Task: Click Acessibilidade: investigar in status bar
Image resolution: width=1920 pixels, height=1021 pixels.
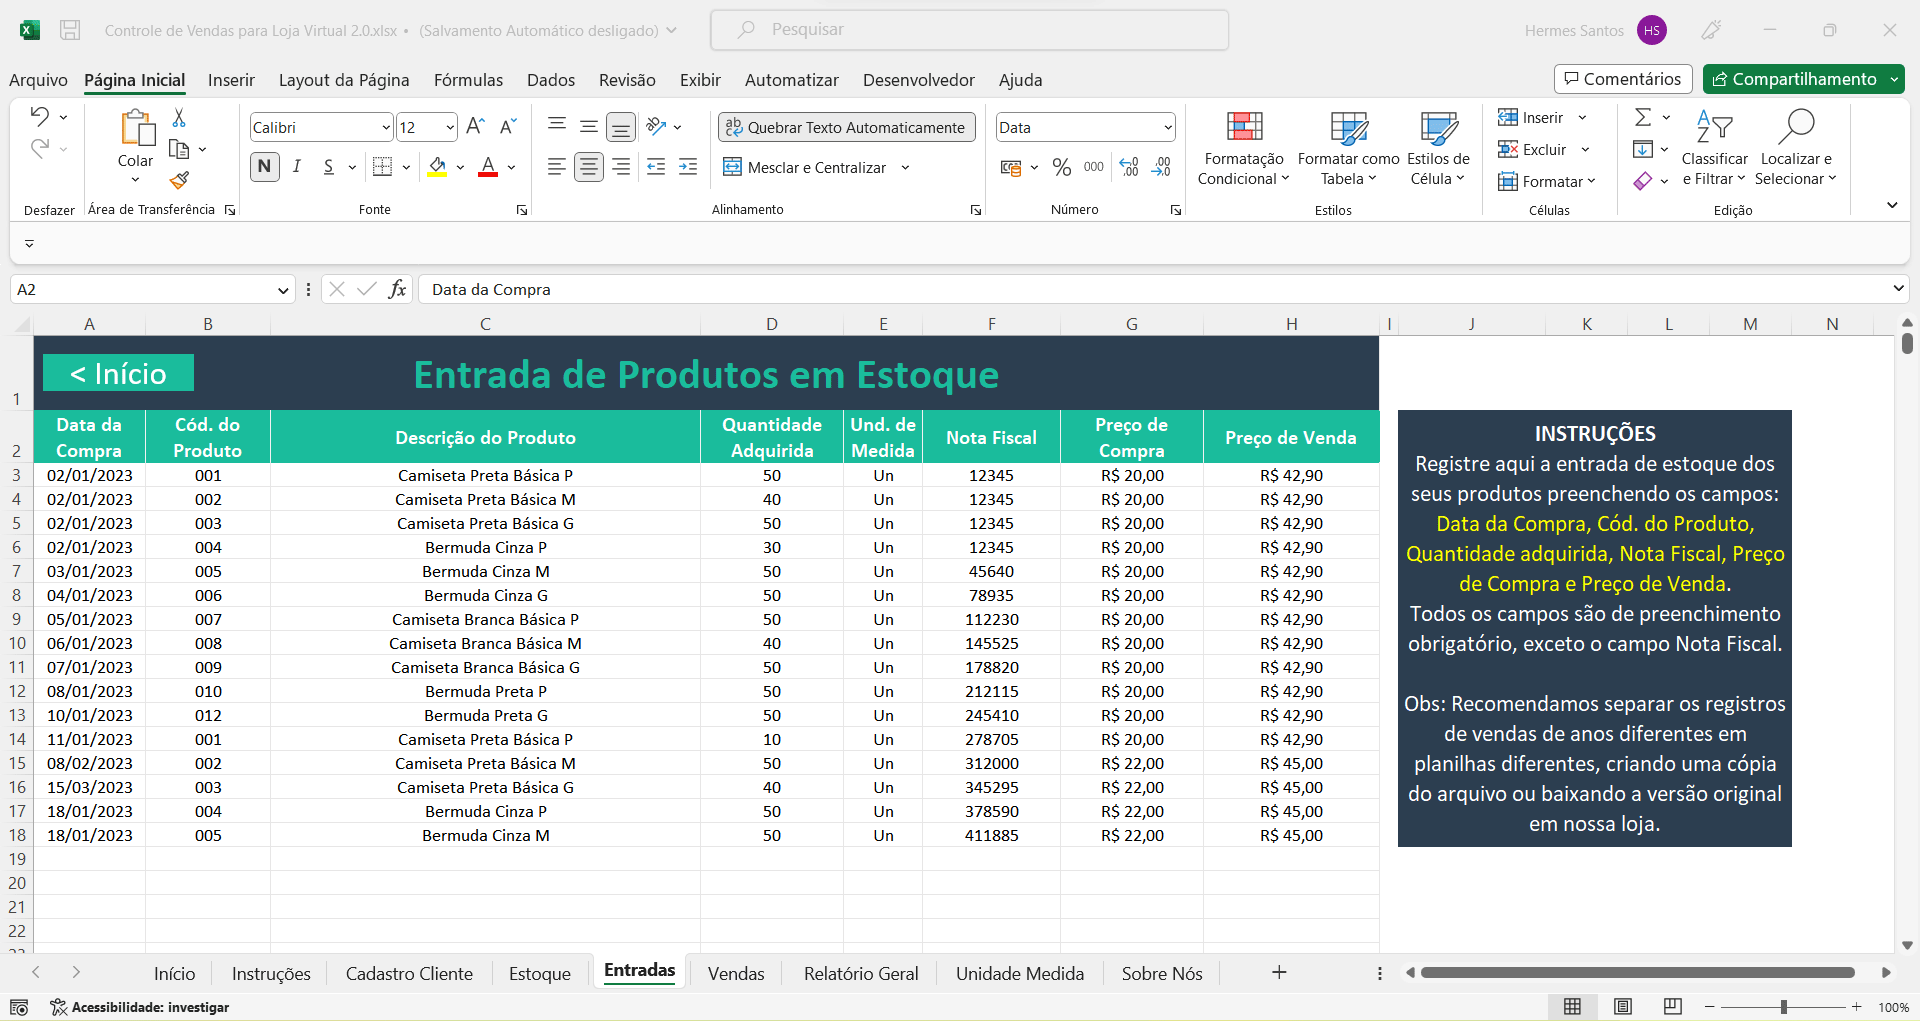Action: (x=140, y=1007)
